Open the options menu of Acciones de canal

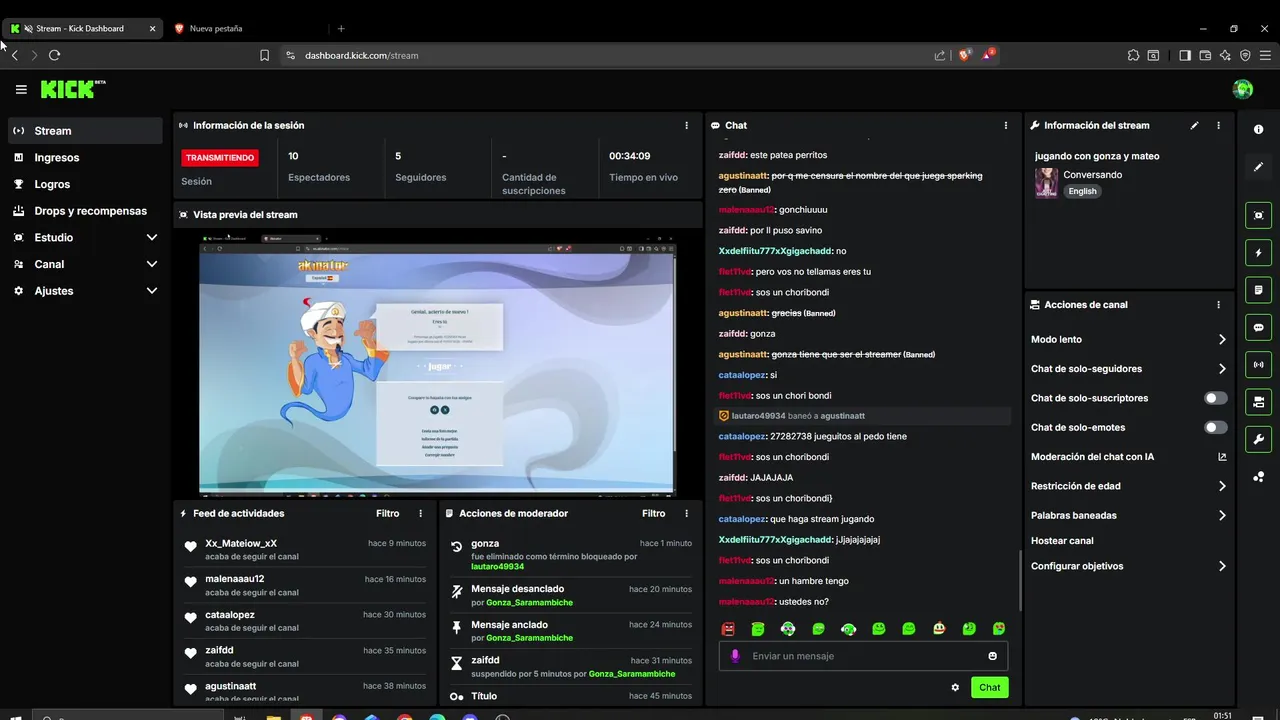[1218, 305]
